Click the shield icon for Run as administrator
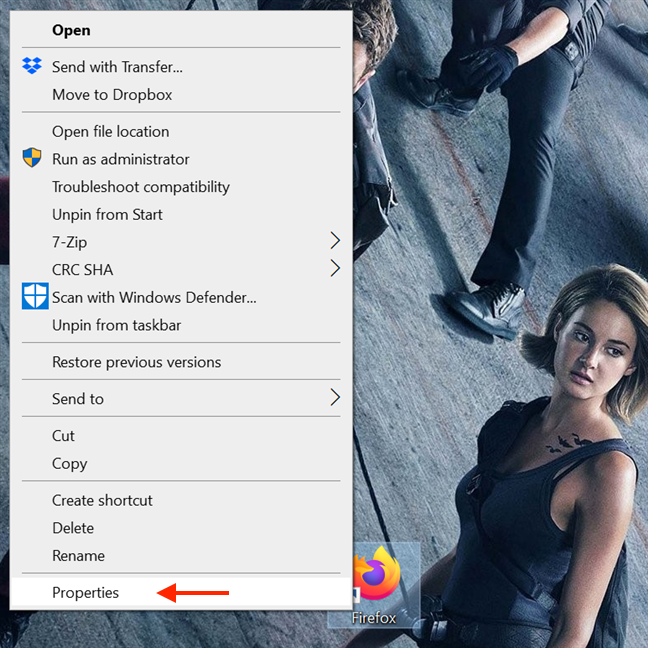 pyautogui.click(x=32, y=157)
